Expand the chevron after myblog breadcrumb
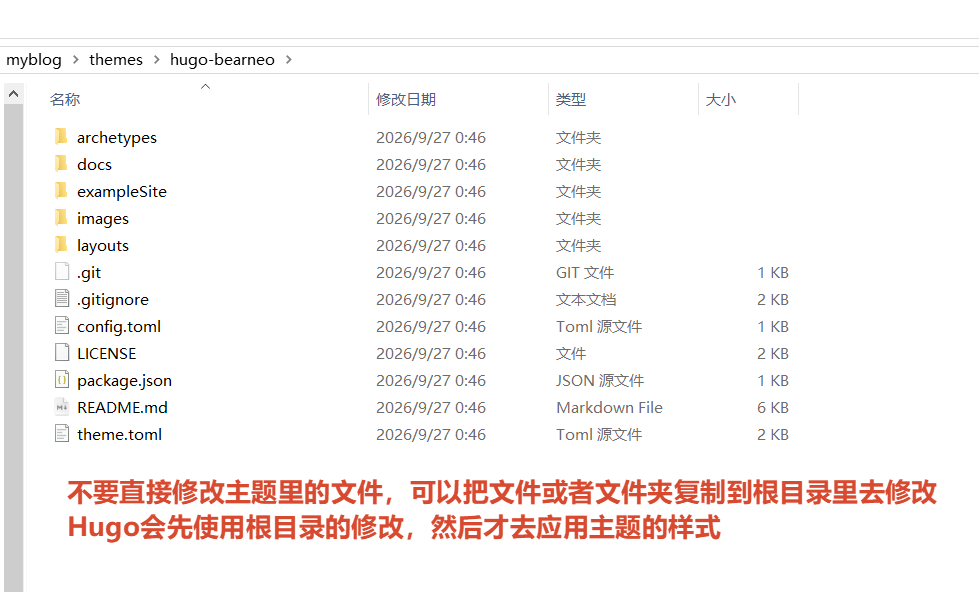Viewport: 979px width, 592px height. point(76,59)
